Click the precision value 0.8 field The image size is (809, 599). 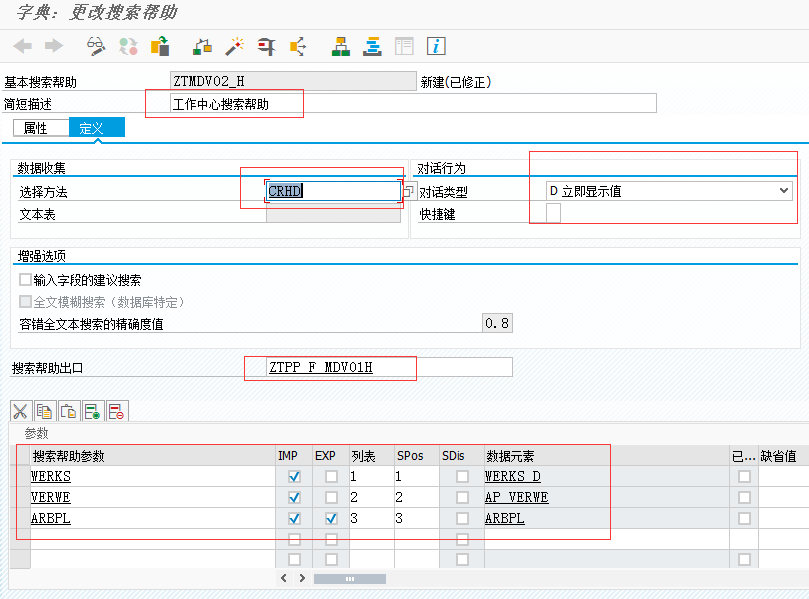coord(497,323)
